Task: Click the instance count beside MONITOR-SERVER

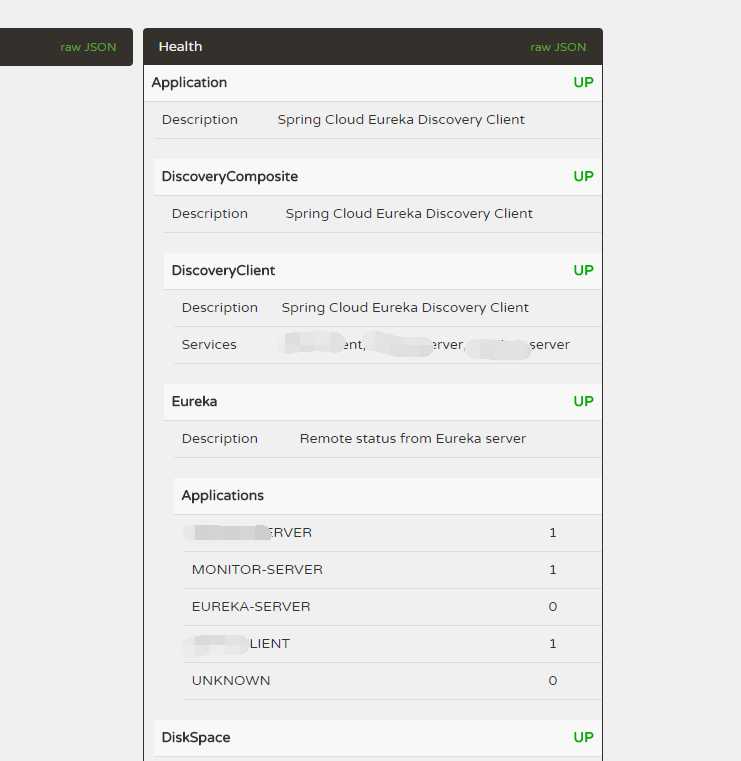Action: coord(553,570)
